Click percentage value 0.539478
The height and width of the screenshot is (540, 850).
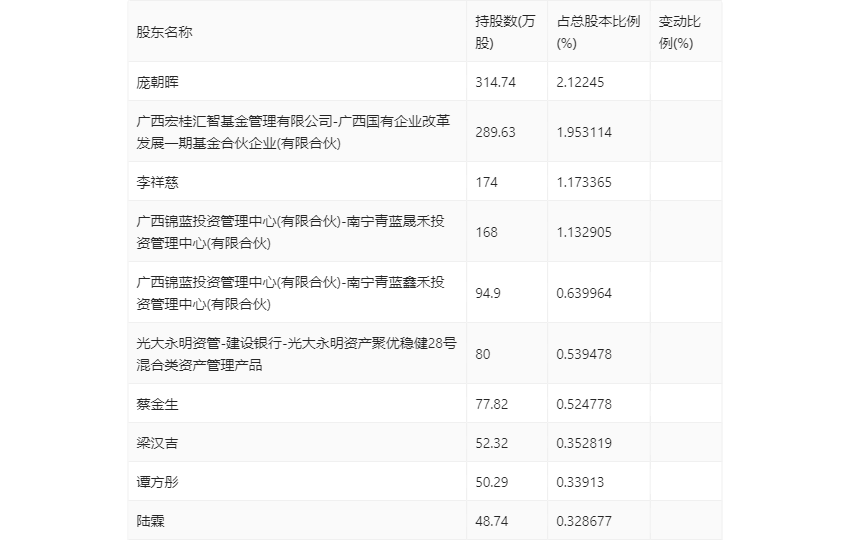click(x=584, y=354)
